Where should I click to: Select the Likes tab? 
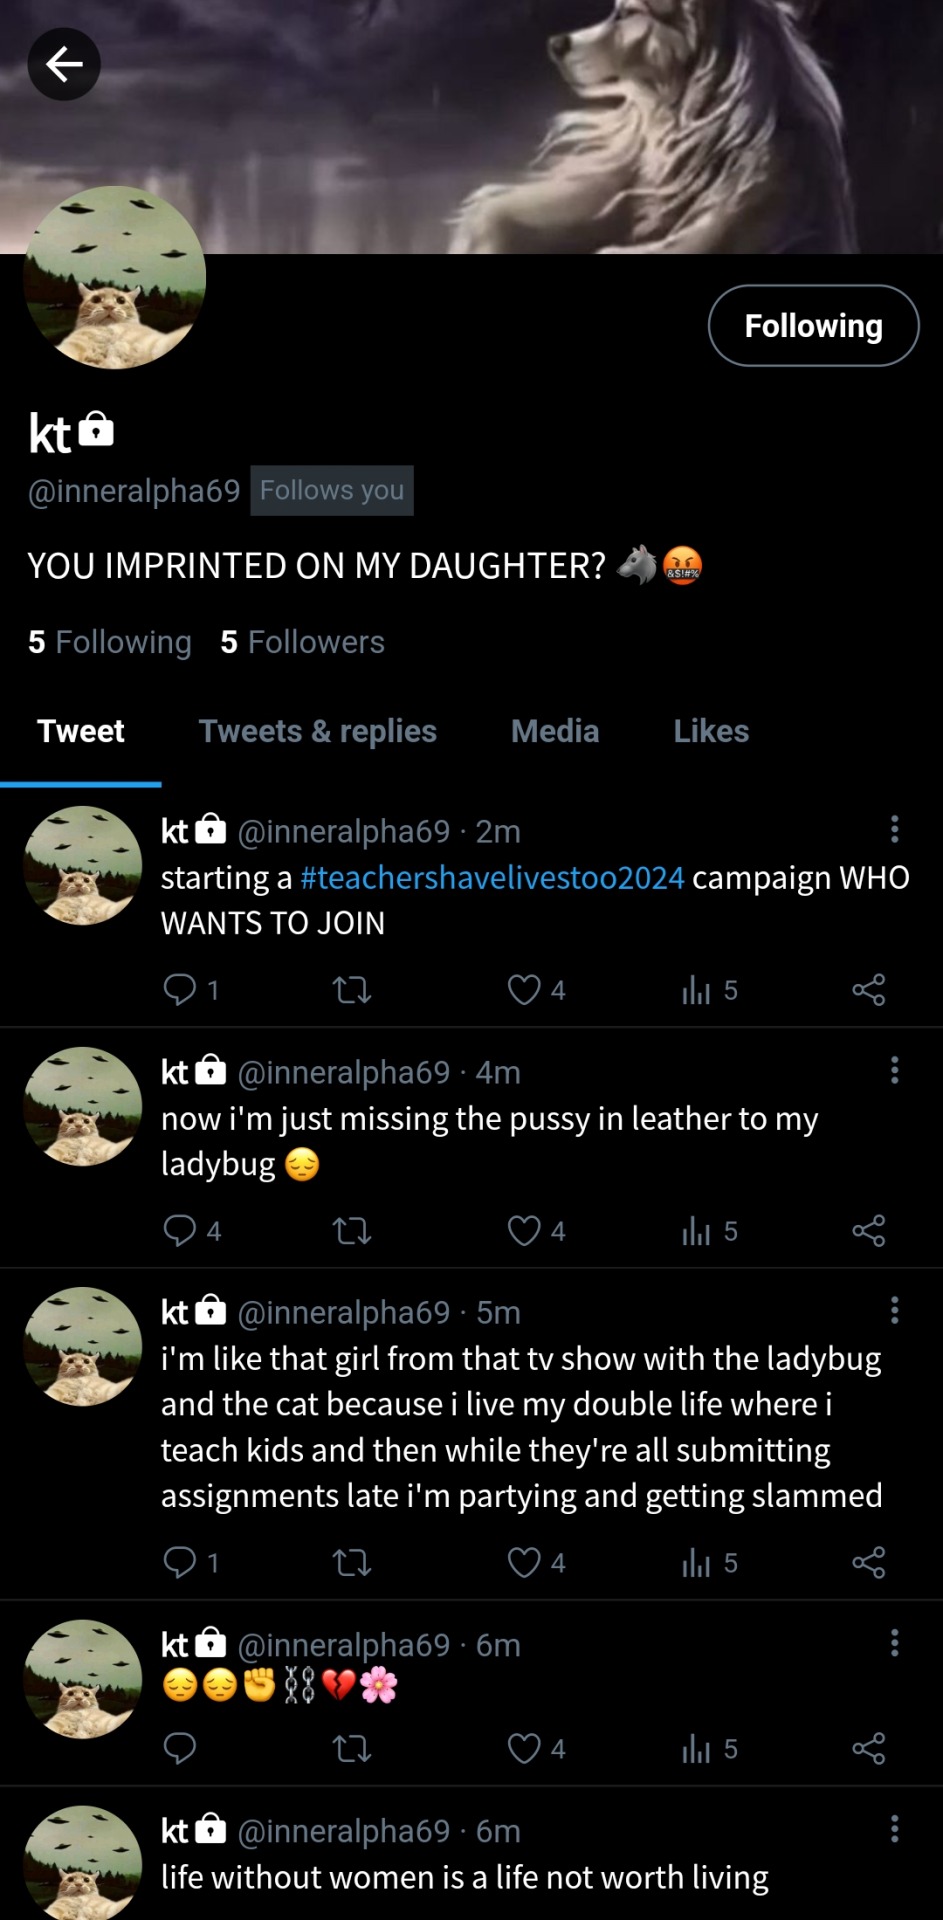point(711,731)
